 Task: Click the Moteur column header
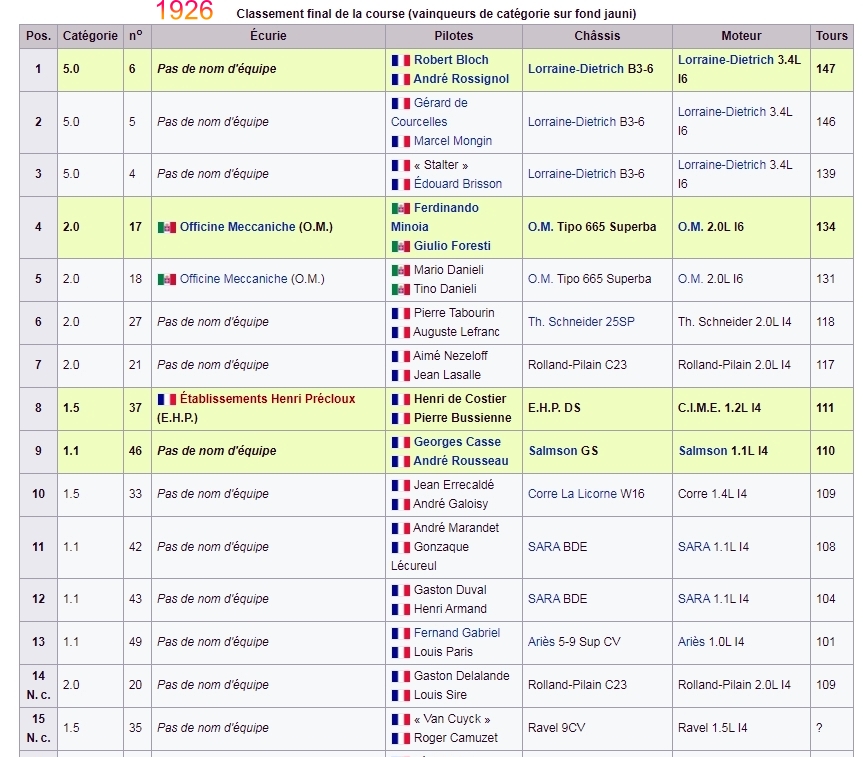coord(741,36)
